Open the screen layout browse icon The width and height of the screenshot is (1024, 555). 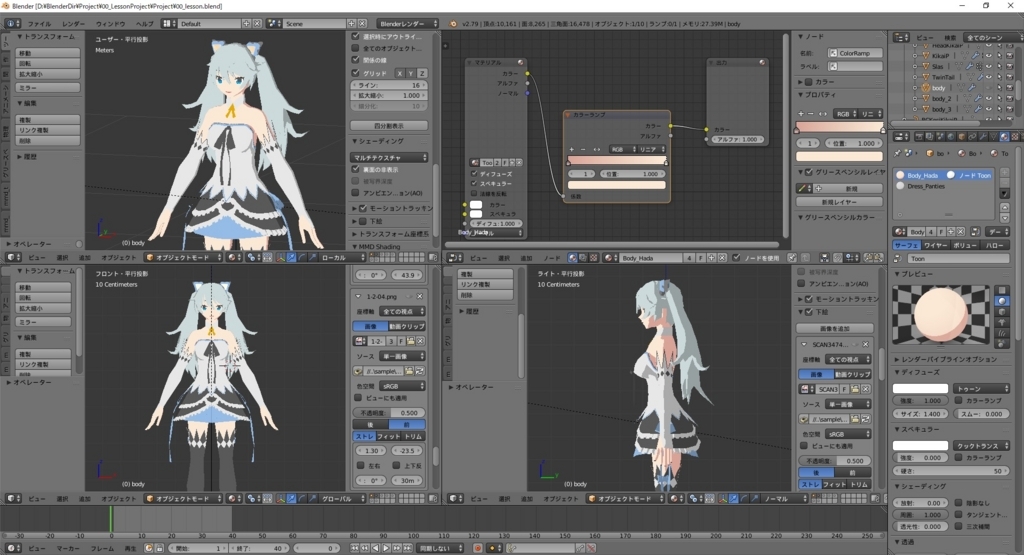coord(168,24)
